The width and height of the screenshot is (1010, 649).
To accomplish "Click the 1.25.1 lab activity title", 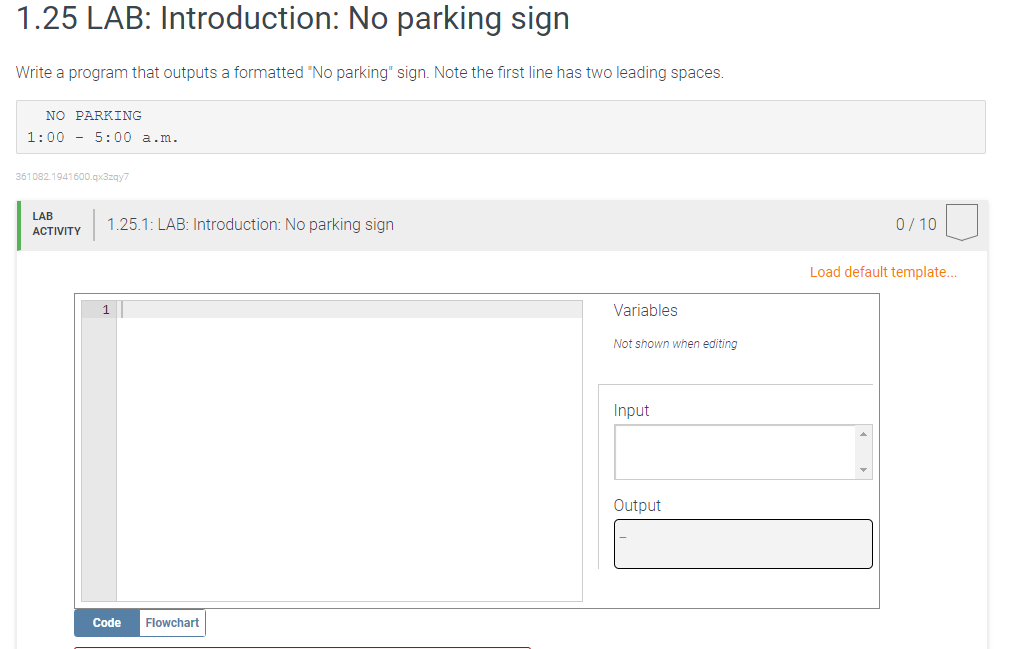I will pos(248,224).
